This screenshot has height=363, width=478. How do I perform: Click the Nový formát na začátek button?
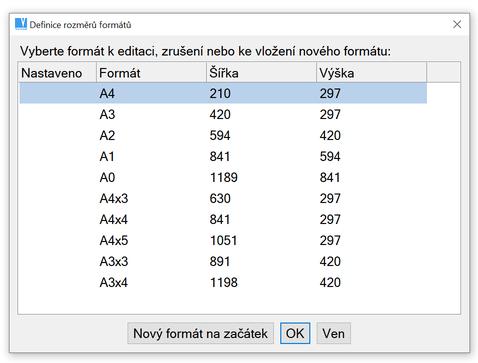[200, 333]
